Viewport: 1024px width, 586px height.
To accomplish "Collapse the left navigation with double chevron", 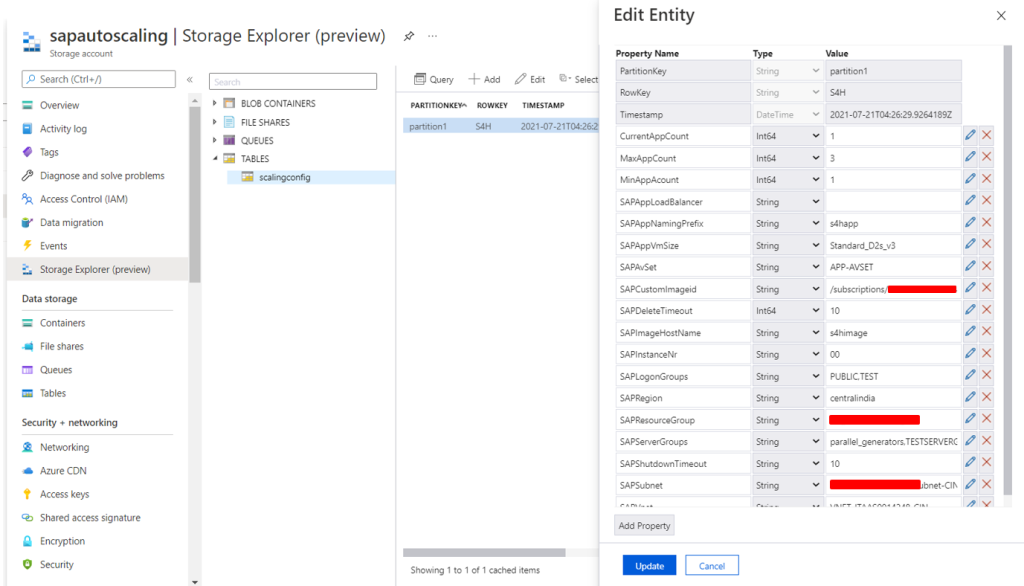I will [189, 80].
